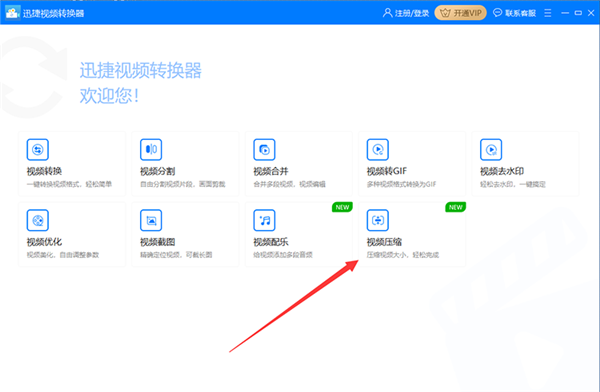Open the 视频压缩 compress icon
This screenshot has height=392, width=600.
coord(378,220)
